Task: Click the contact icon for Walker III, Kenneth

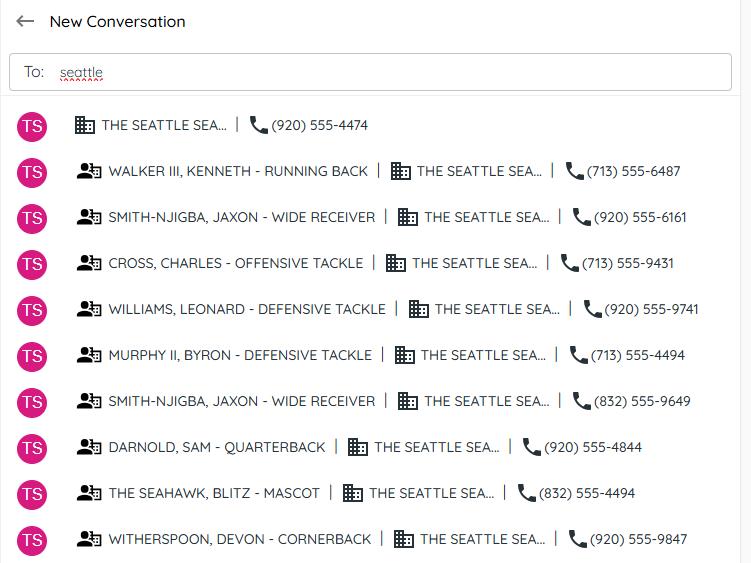Action: (89, 171)
